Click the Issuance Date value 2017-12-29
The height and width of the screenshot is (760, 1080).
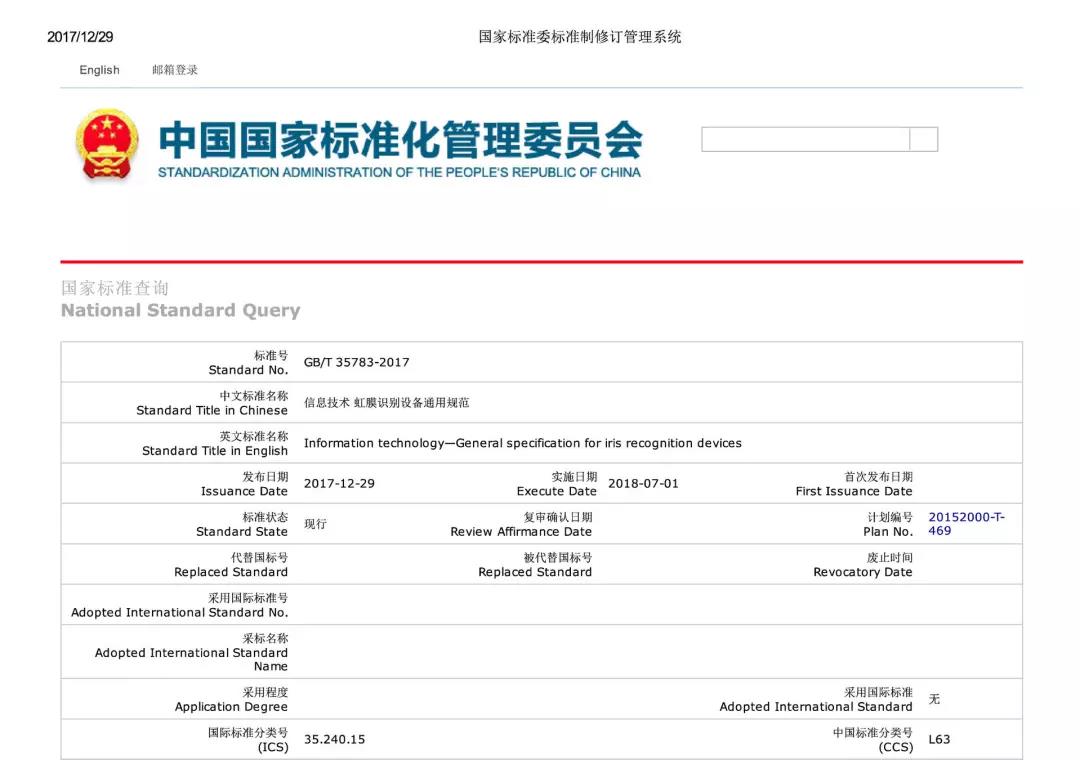339,483
